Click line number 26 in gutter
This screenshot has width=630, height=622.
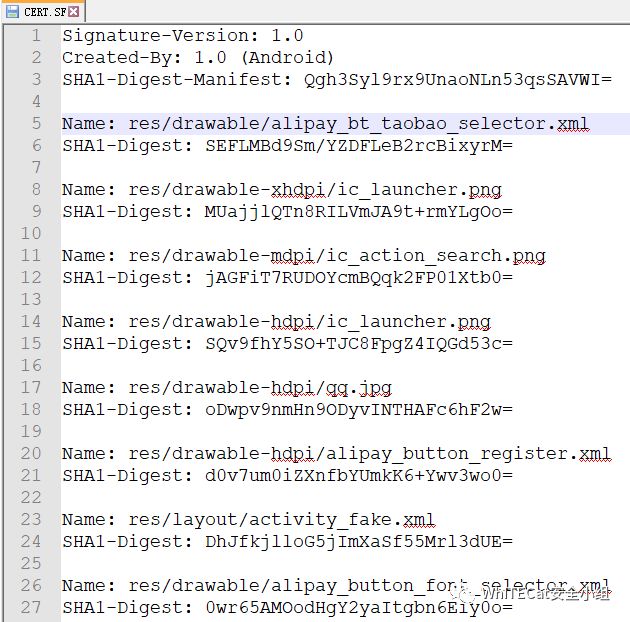point(31,586)
